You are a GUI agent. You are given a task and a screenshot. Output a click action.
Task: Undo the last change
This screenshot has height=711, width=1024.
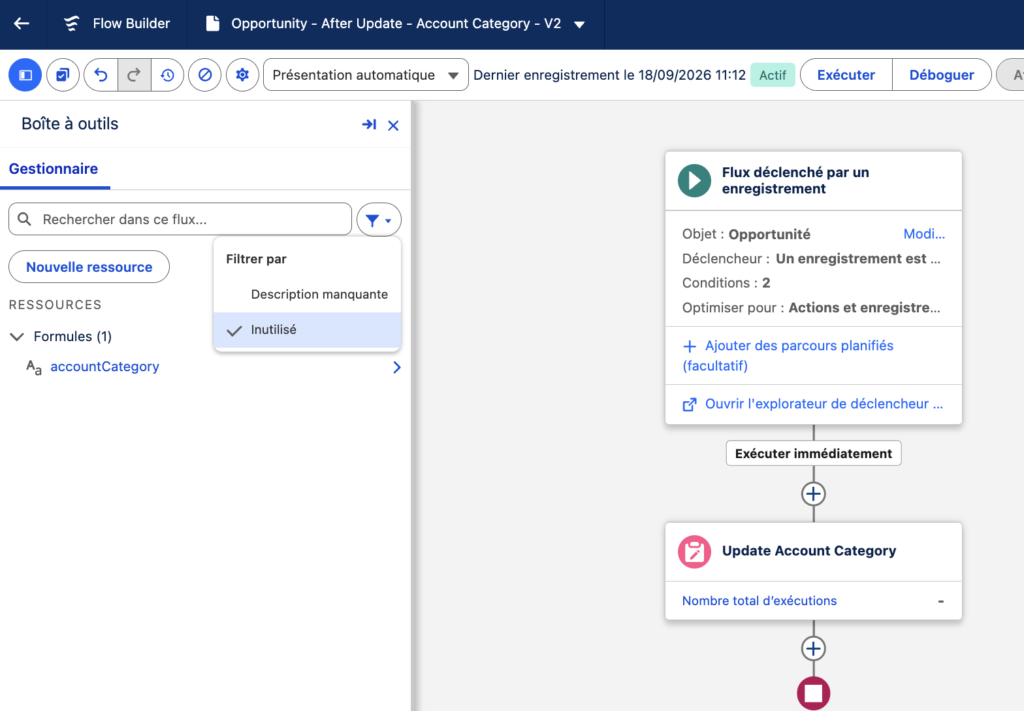101,75
